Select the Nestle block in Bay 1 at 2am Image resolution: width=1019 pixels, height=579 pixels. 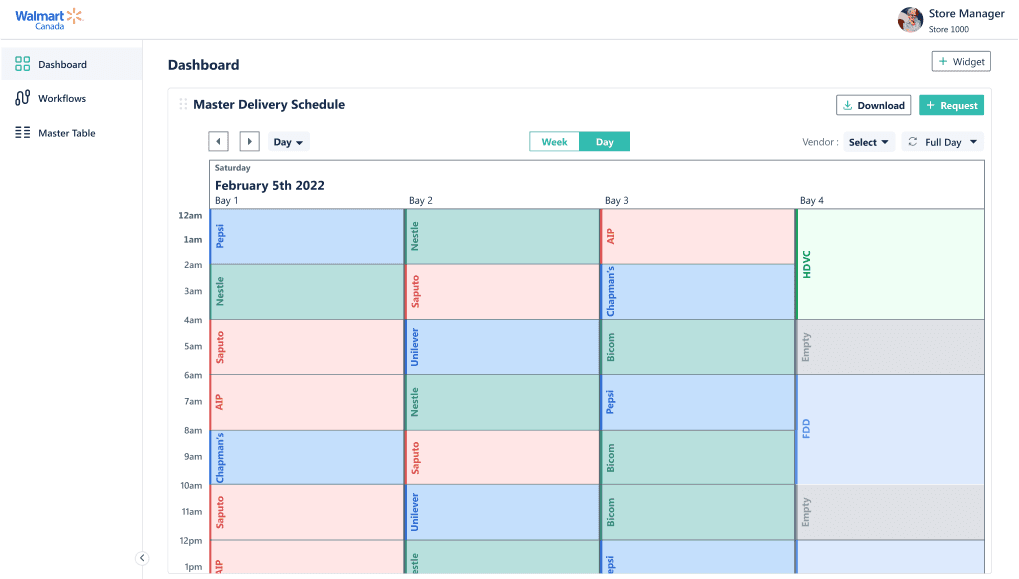coord(307,292)
